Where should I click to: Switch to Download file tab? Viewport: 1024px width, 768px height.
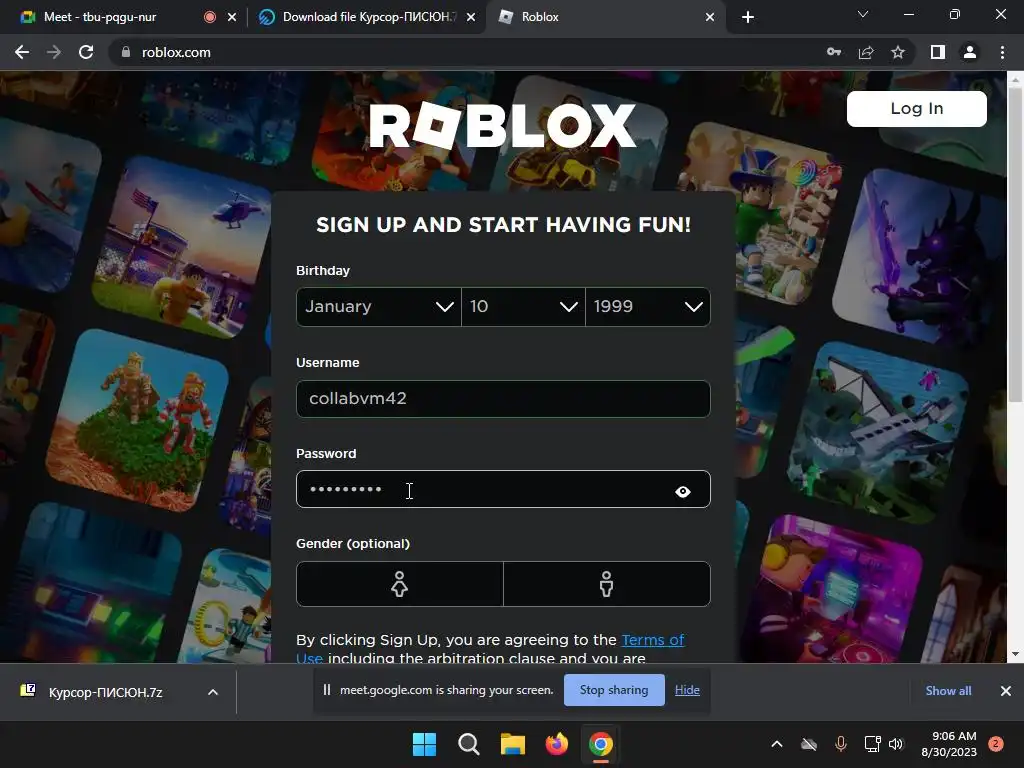(368, 17)
